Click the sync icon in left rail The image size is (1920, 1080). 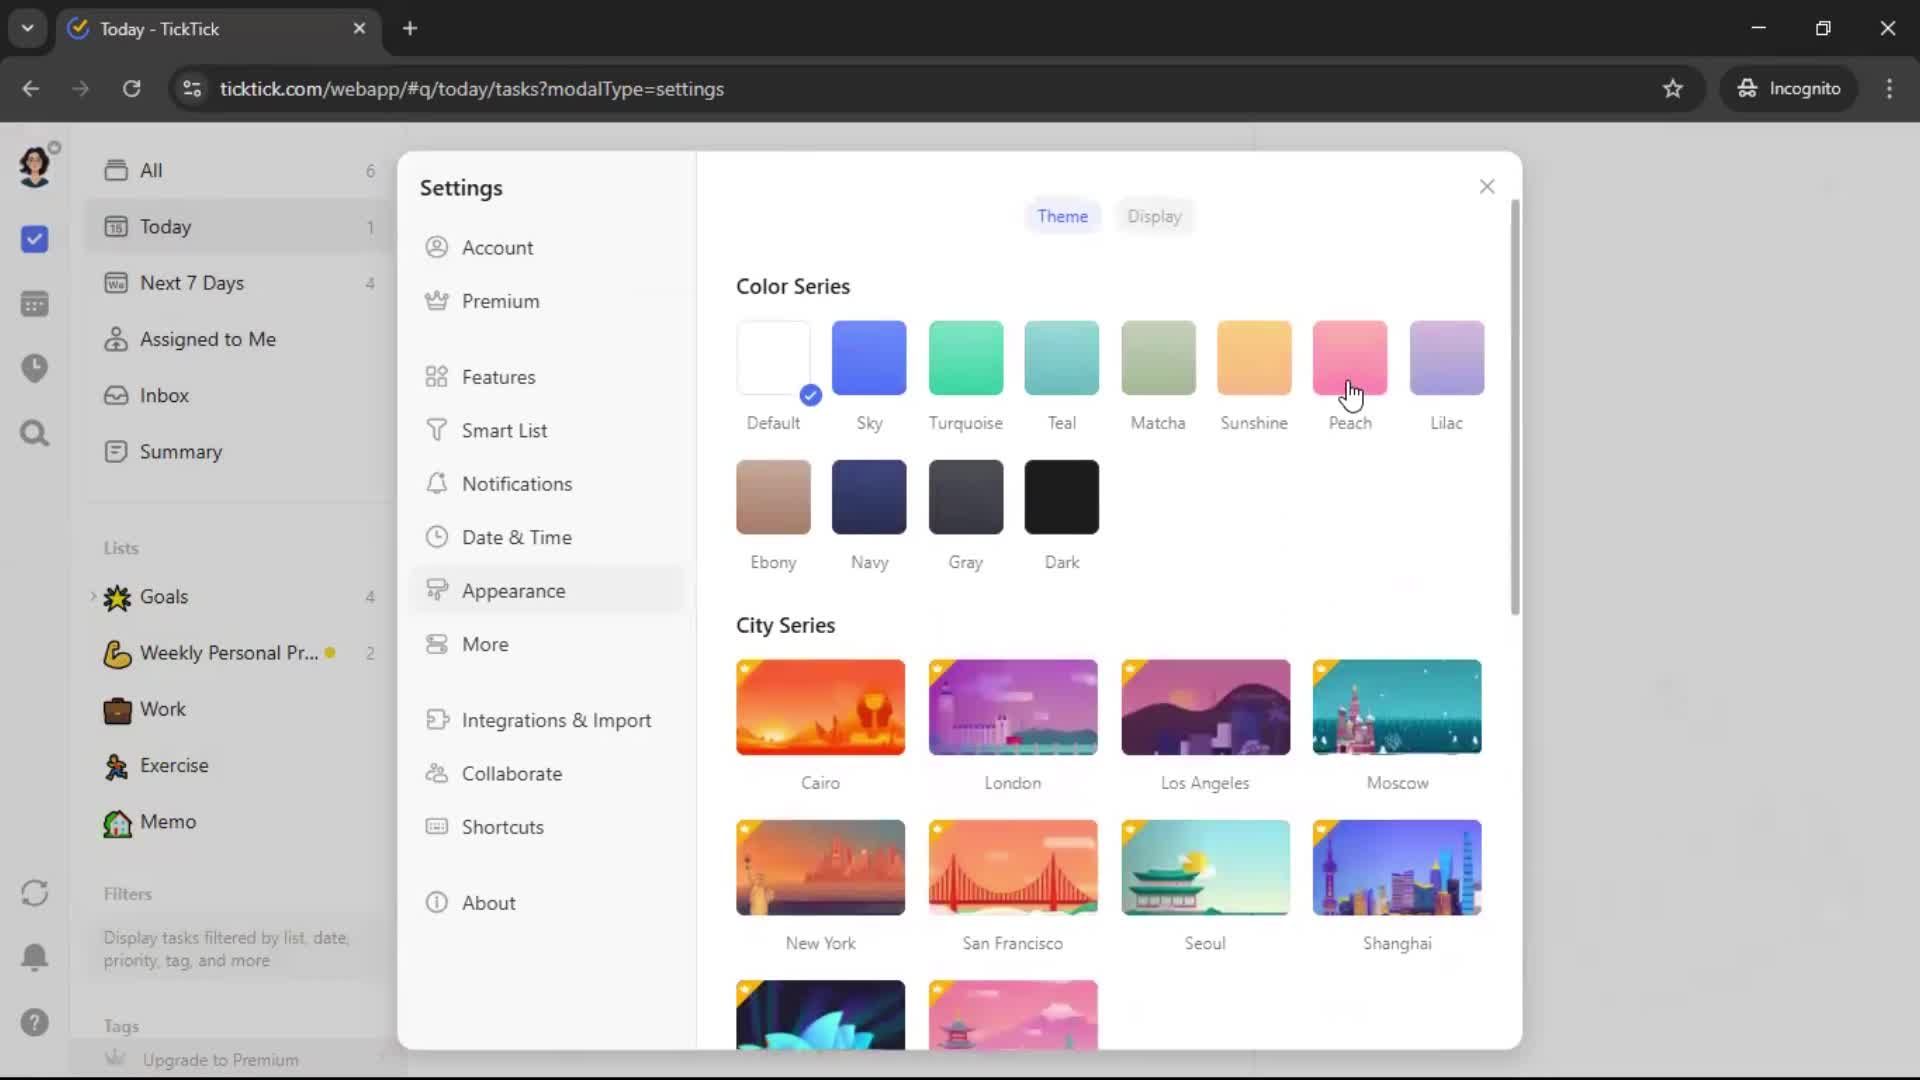(34, 893)
